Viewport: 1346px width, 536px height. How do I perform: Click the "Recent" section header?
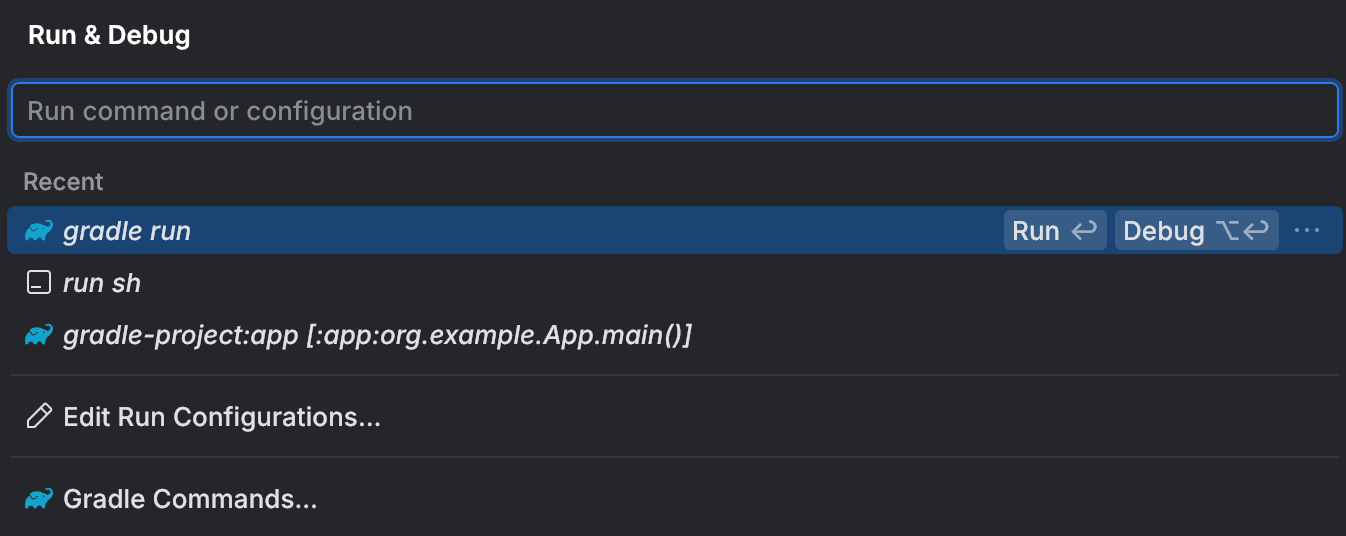pos(63,181)
